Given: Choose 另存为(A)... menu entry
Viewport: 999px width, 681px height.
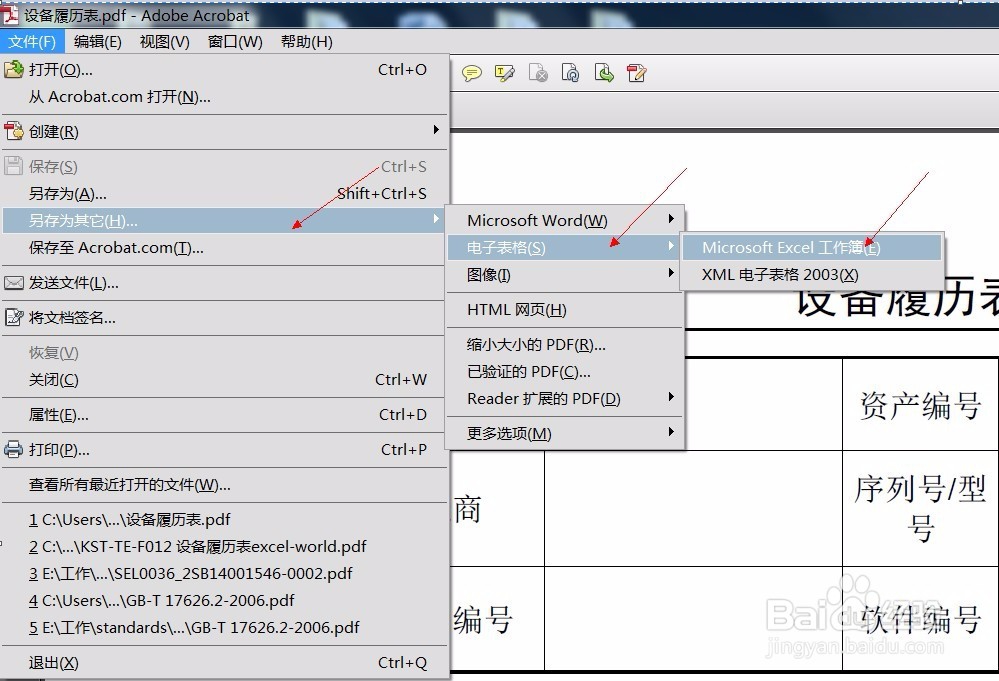Looking at the screenshot, I should [225, 194].
